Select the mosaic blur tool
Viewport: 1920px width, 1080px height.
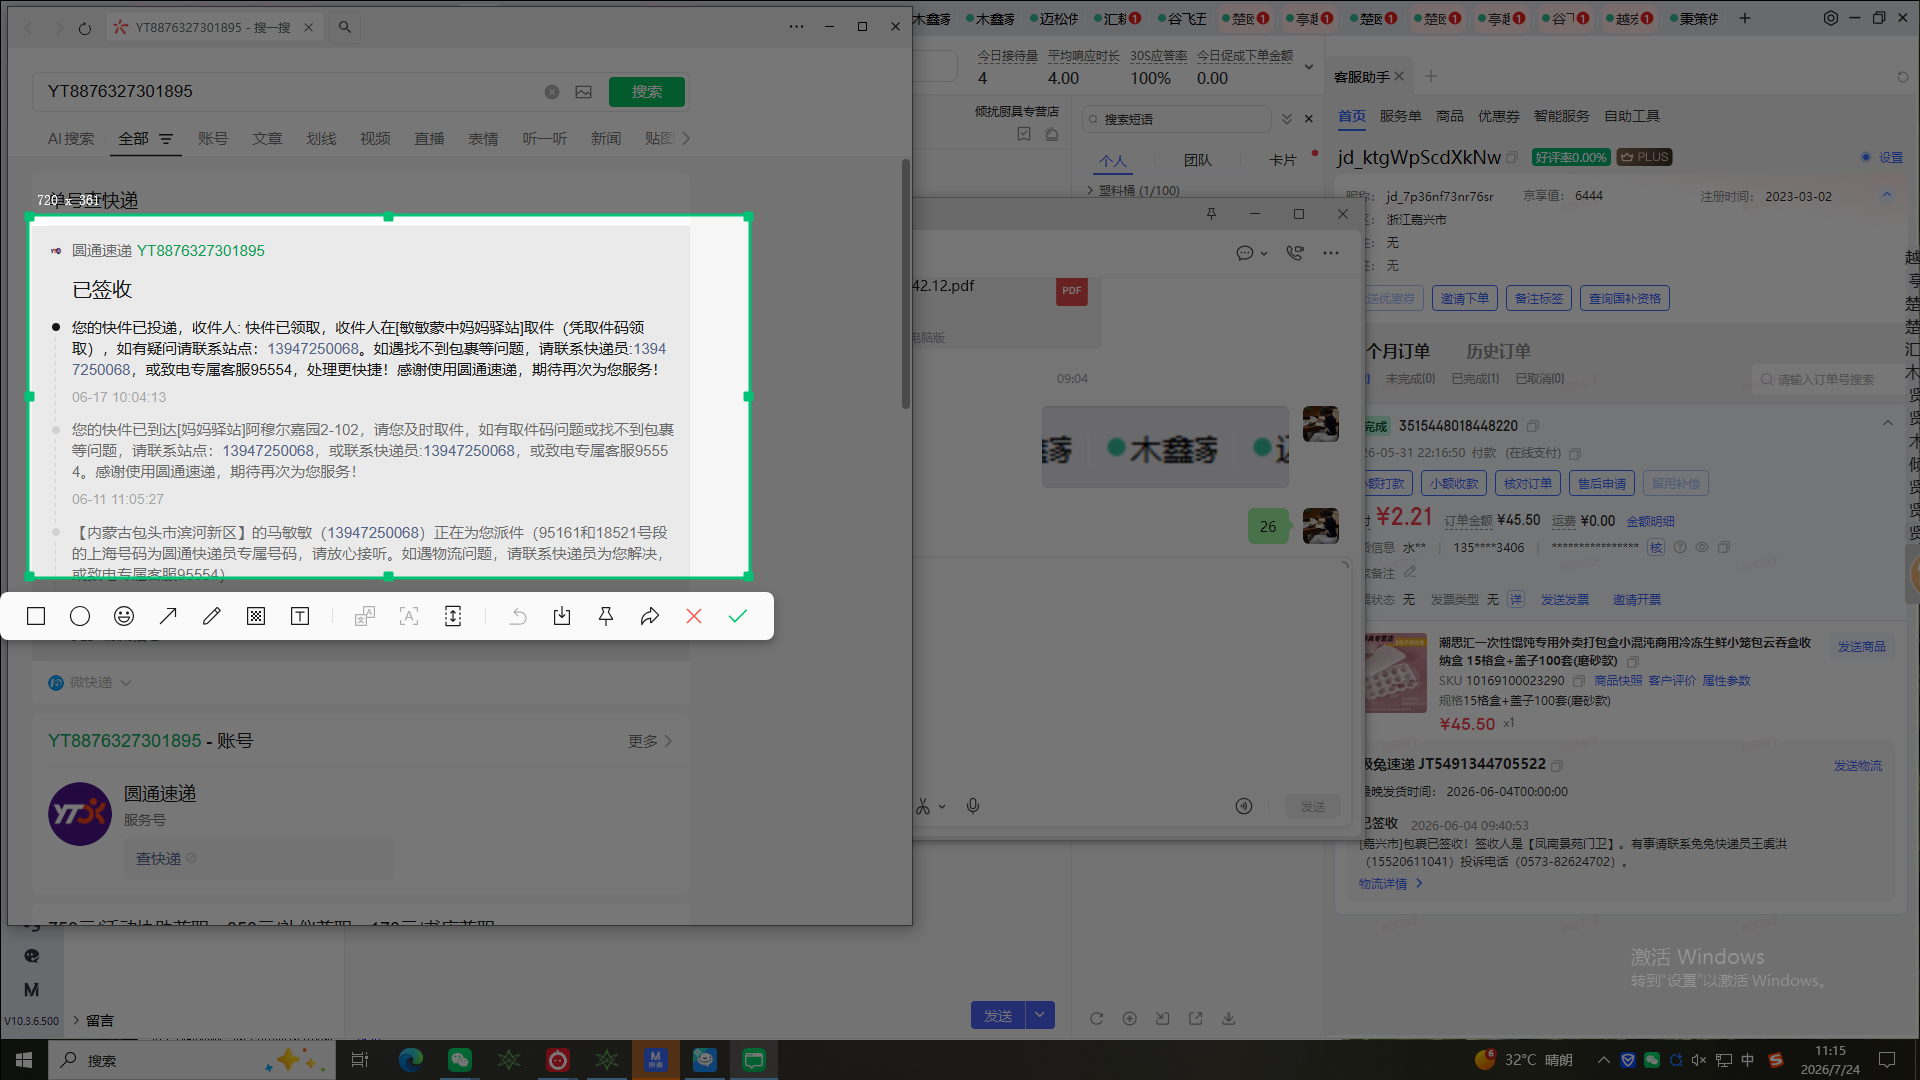(256, 616)
